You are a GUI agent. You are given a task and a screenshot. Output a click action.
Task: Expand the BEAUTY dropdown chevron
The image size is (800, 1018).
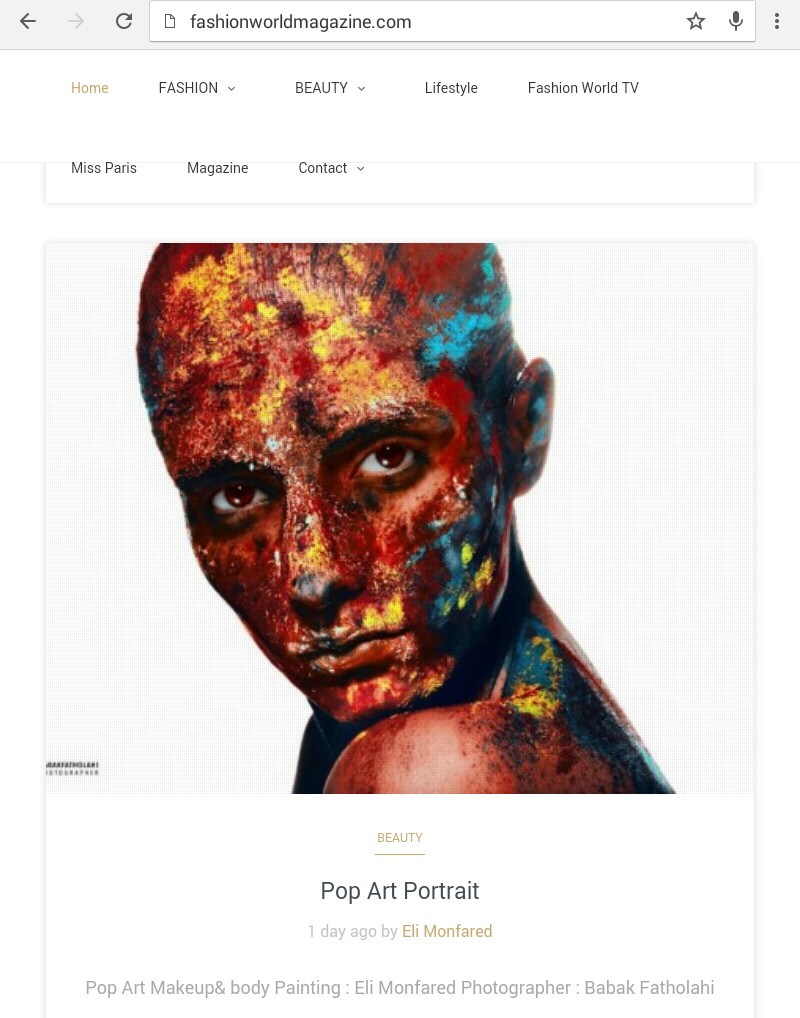[x=362, y=89]
